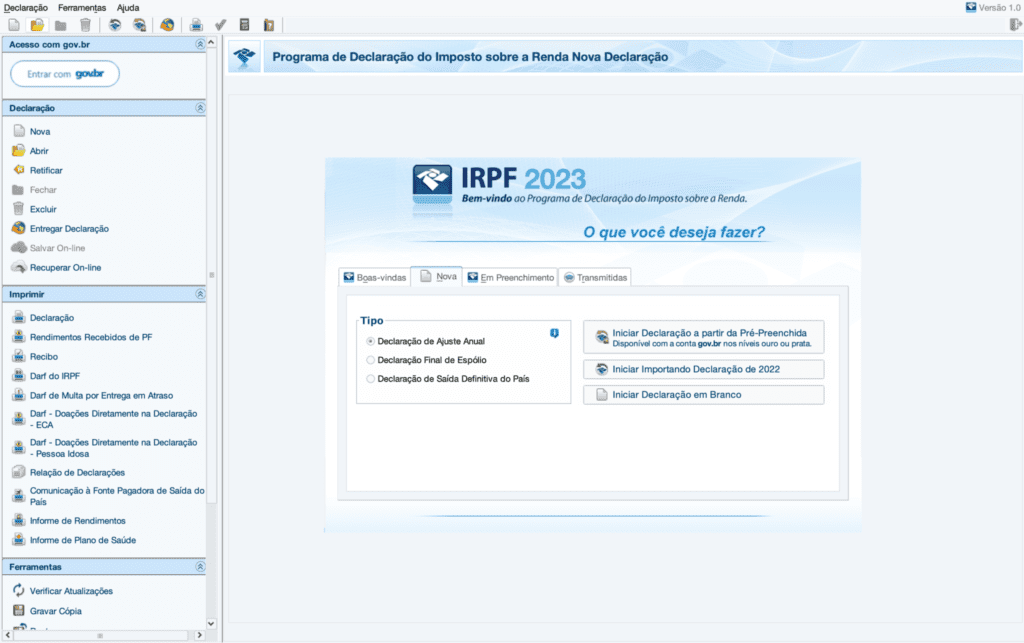This screenshot has width=1024, height=643.
Task: Switch to the Transmitidas tab
Action: tap(595, 277)
